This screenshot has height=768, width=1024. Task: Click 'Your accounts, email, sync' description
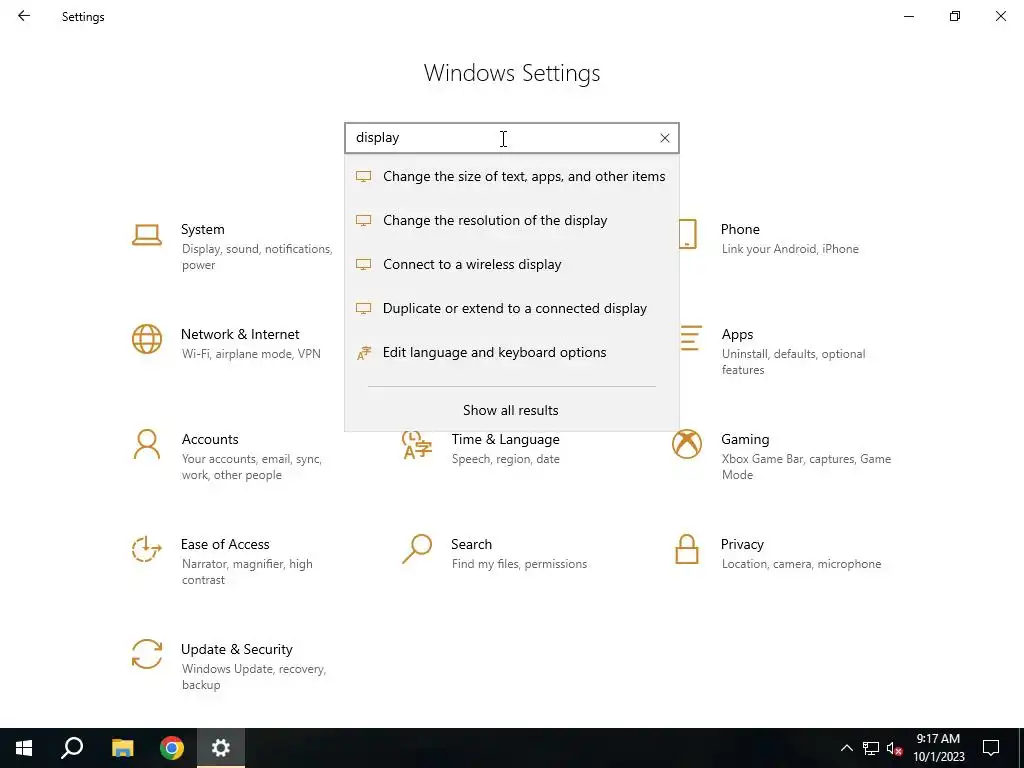251,467
